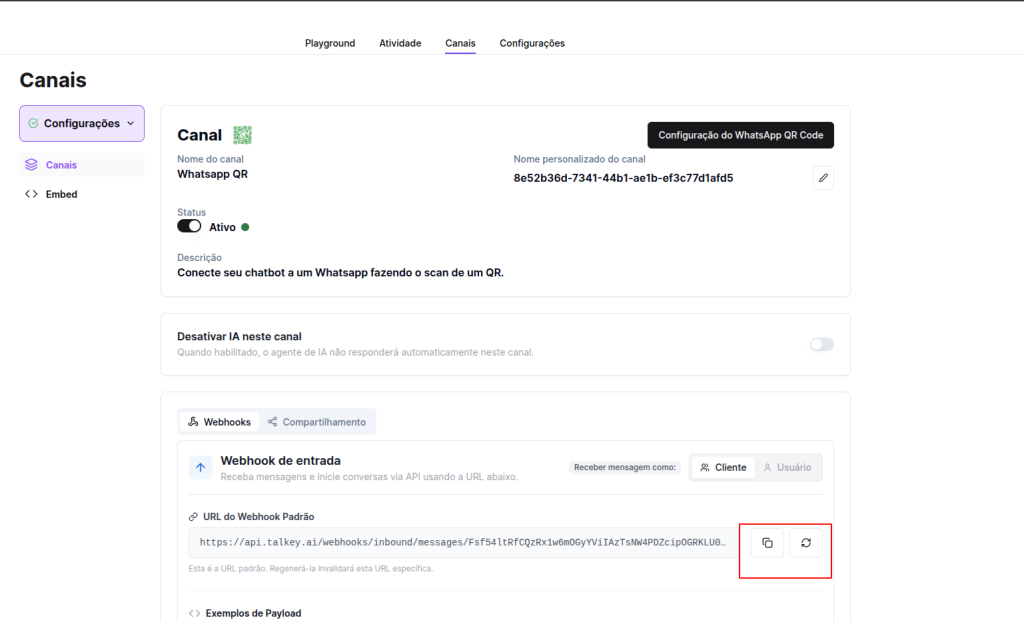Select Usuário as message sender
Viewport: 1024px width, 622px height.
coord(788,467)
